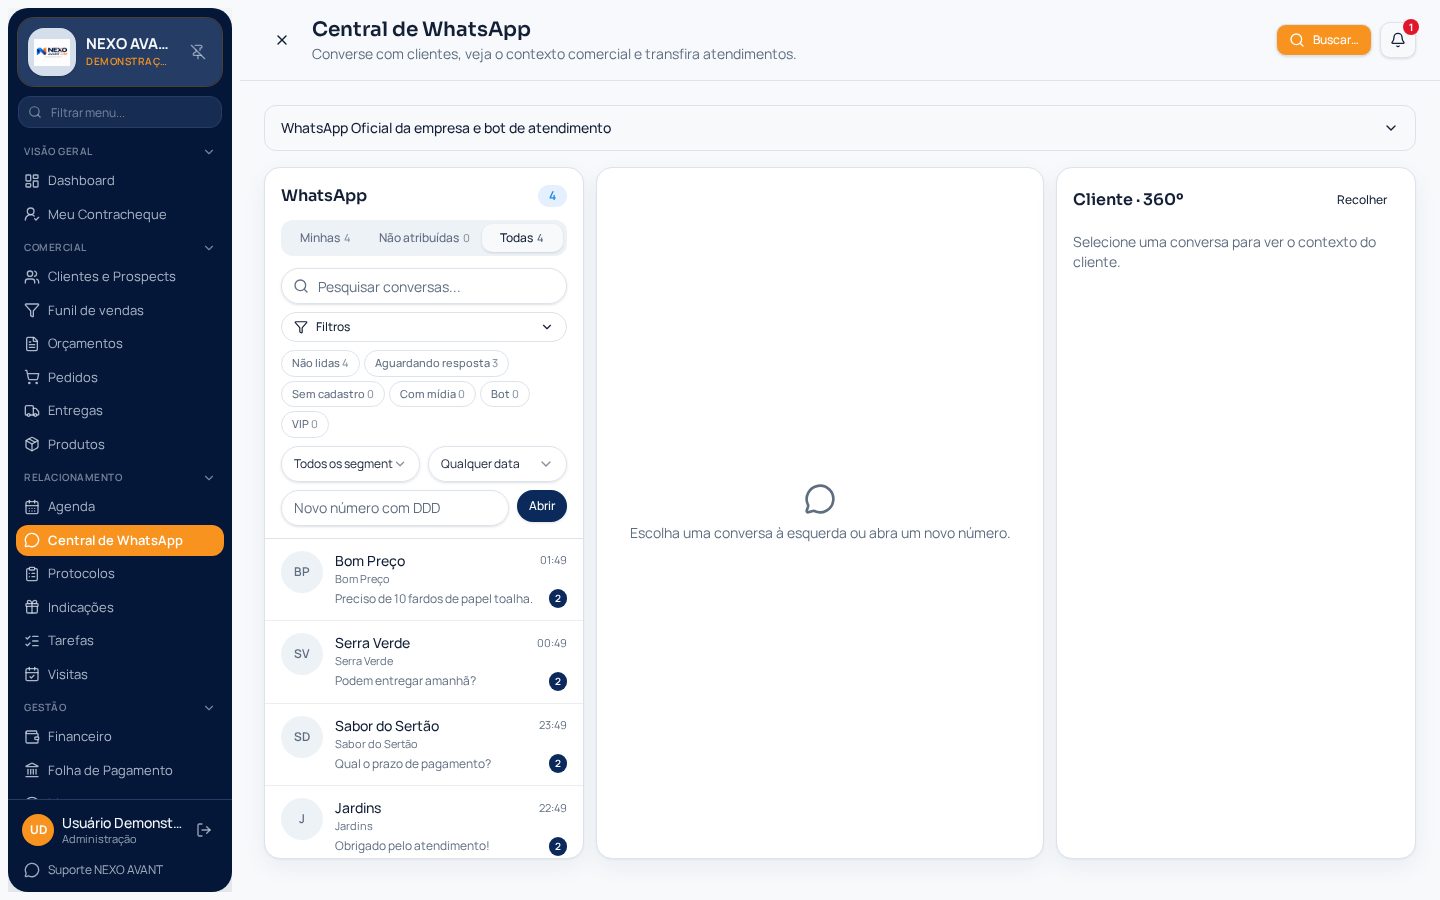The image size is (1440, 900).
Task: Open Qualquer data dropdown
Action: pyautogui.click(x=497, y=464)
